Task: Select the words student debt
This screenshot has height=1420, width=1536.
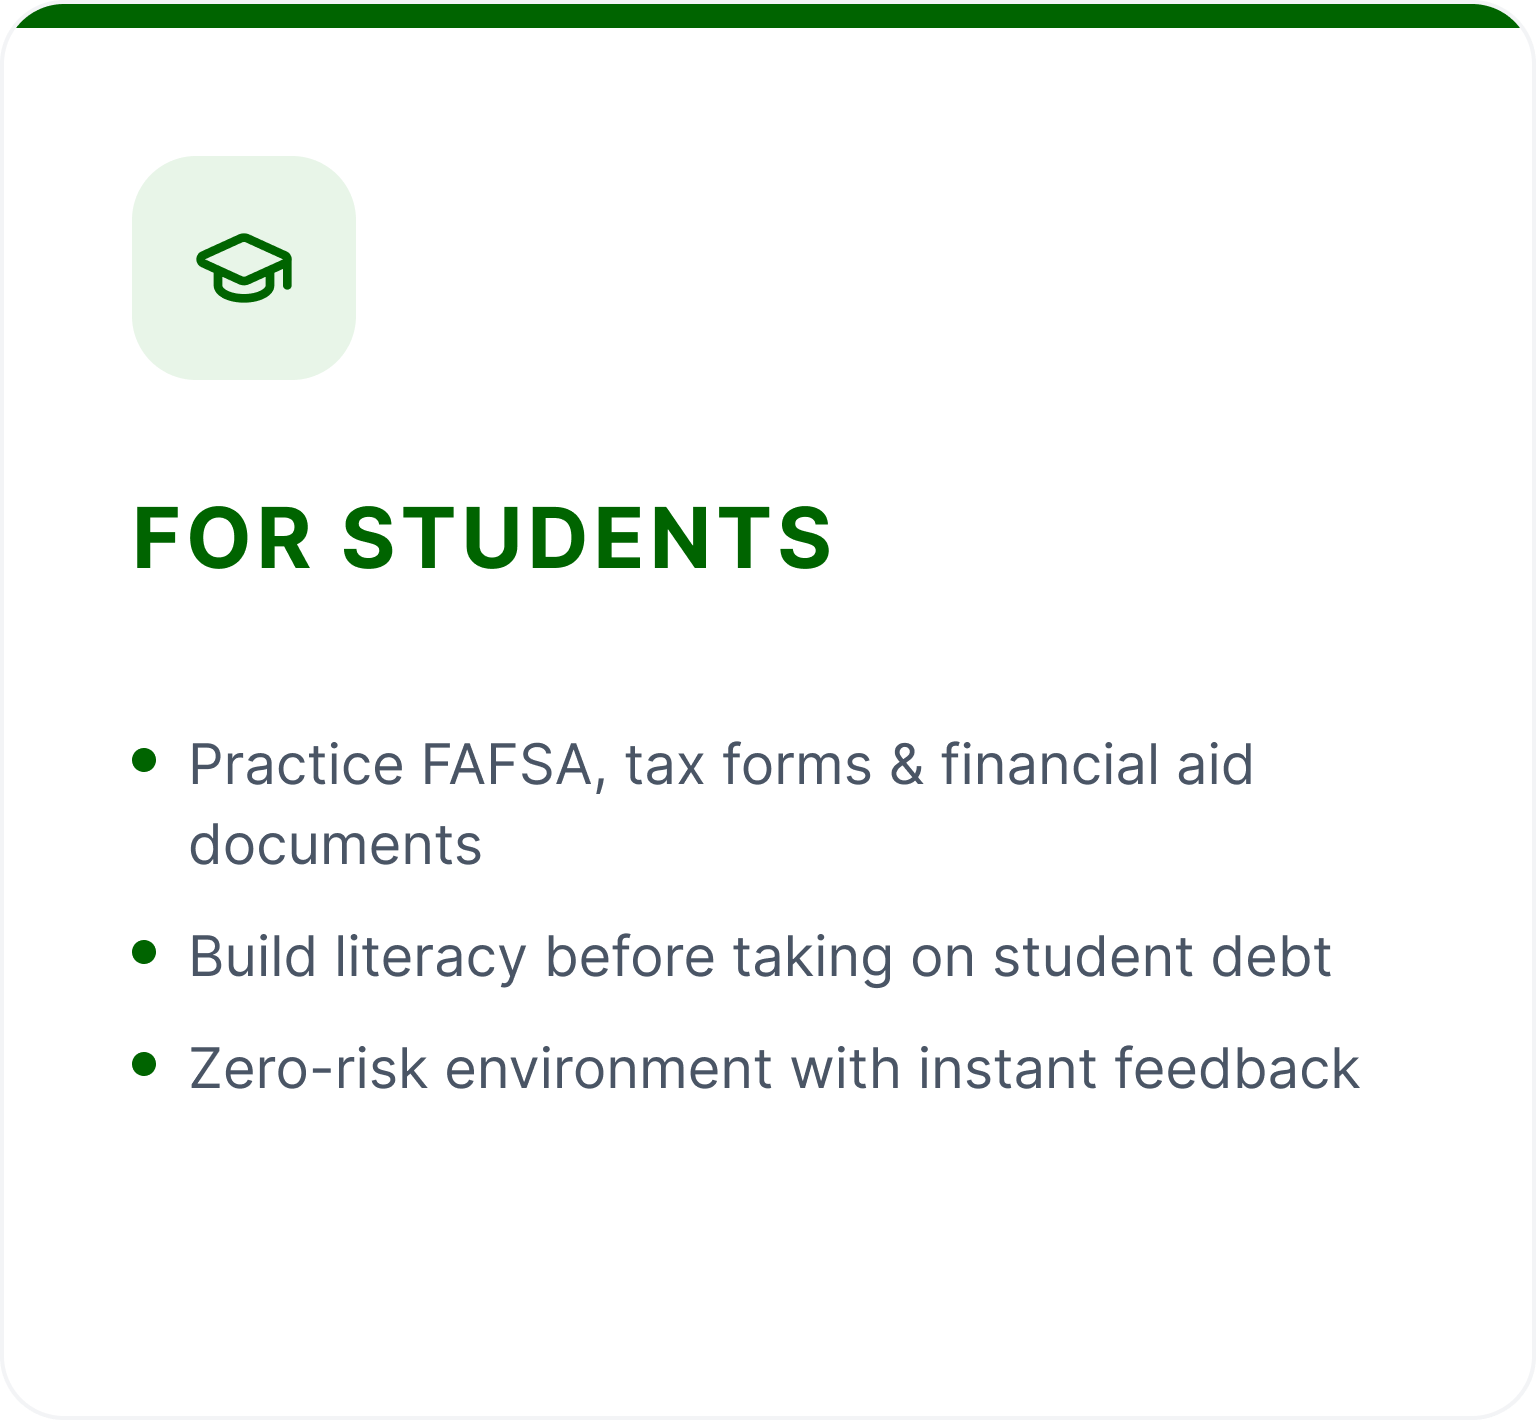Action: point(1162,957)
